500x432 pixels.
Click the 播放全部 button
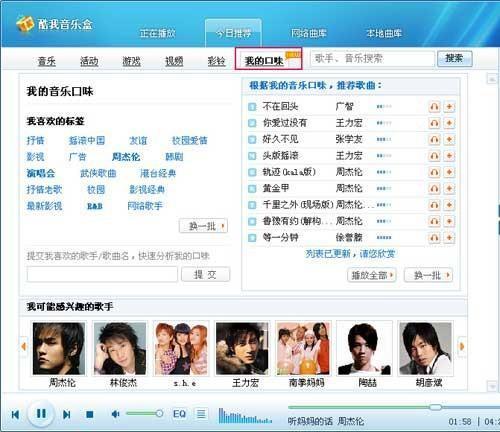tap(372, 275)
